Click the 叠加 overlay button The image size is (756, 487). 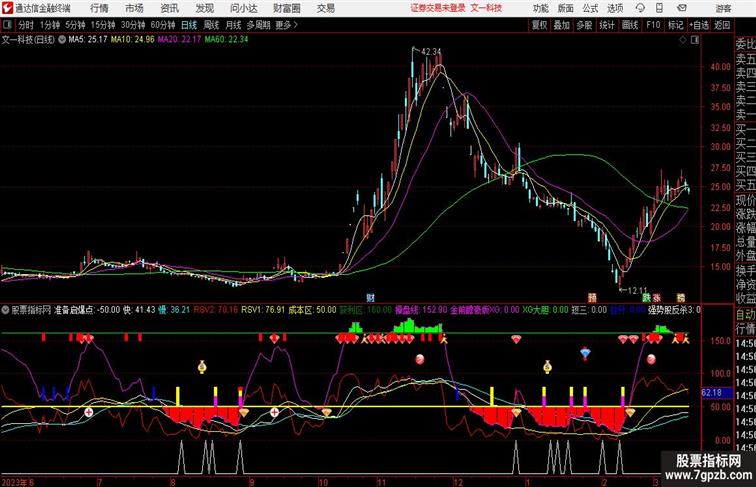[x=562, y=25]
